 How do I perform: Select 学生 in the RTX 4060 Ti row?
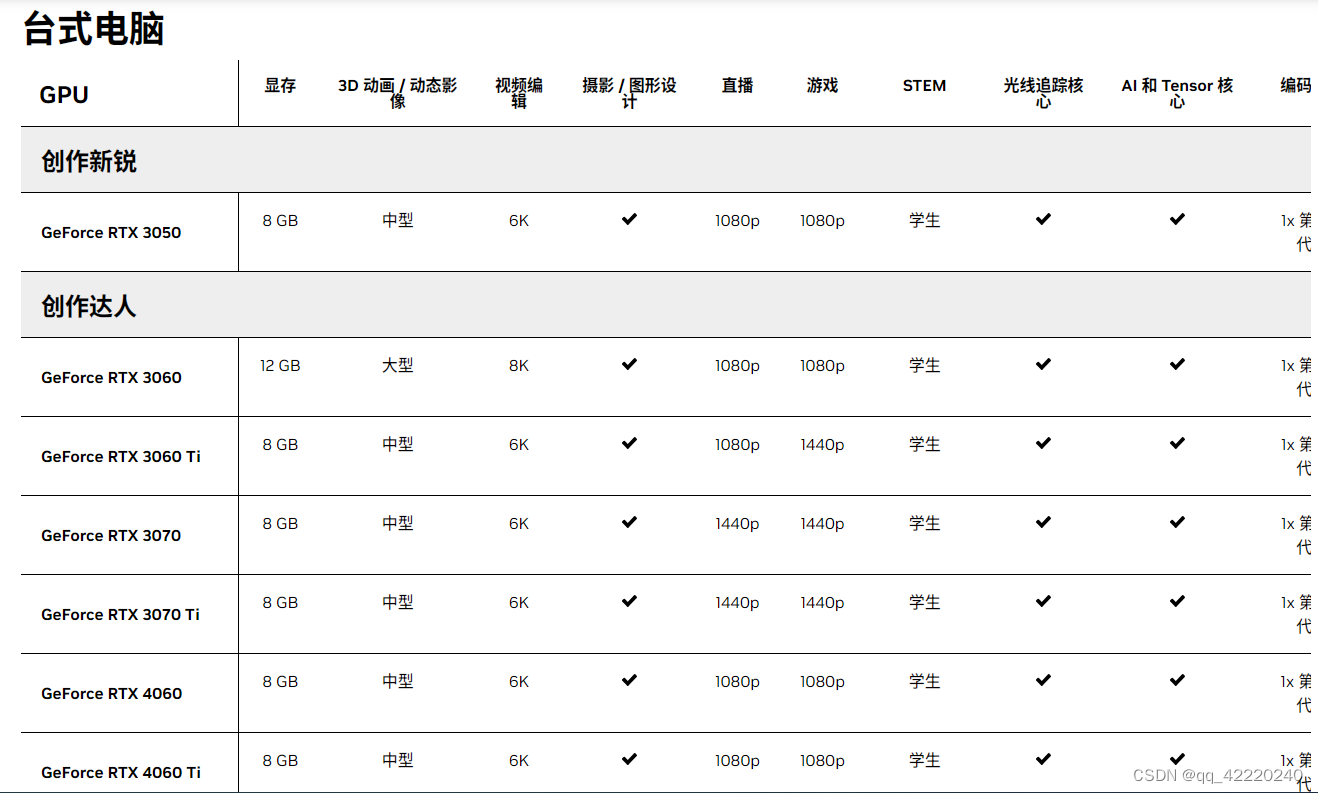pos(925,761)
